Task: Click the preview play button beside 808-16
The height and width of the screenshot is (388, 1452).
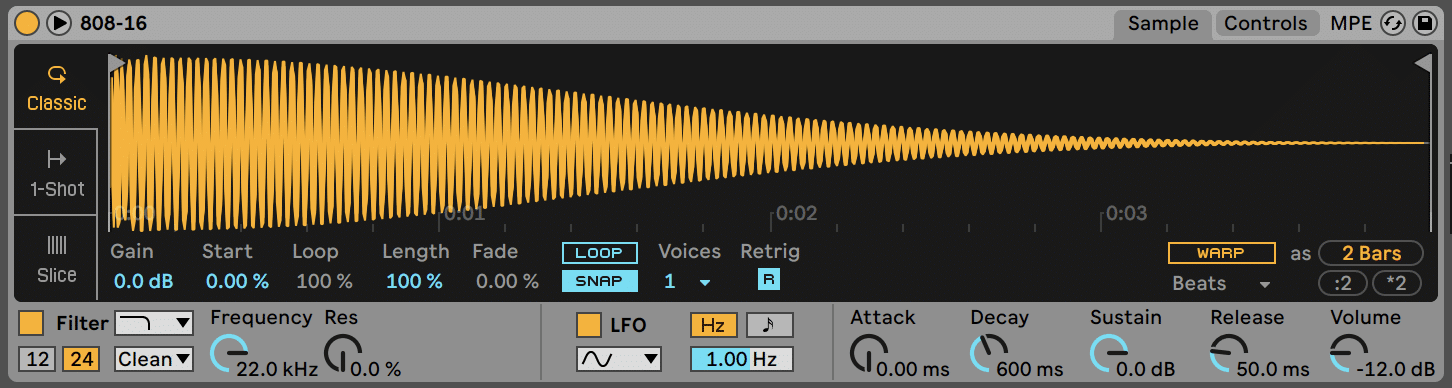Action: point(59,22)
